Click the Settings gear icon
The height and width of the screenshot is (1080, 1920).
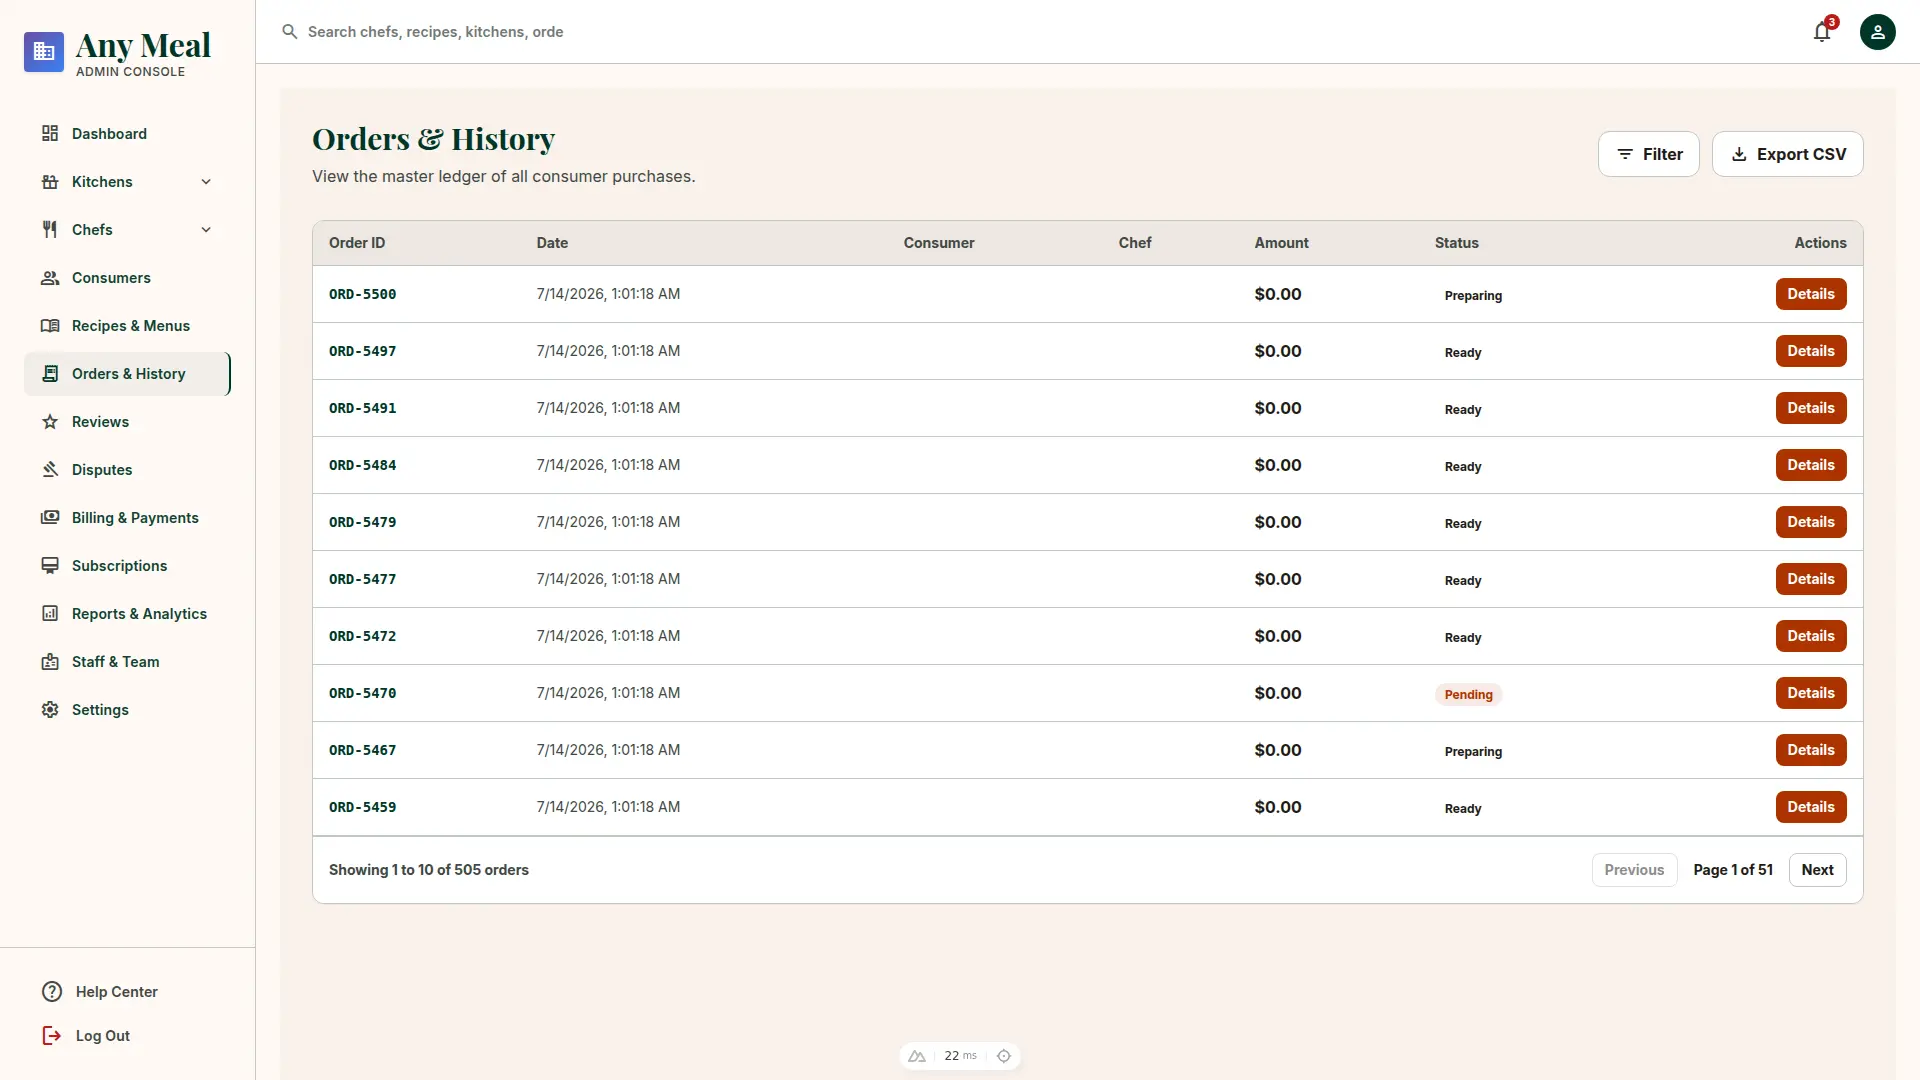tap(50, 710)
